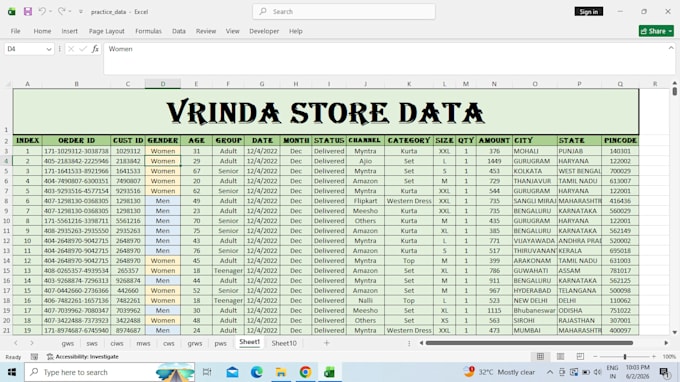Go to previous sheet tabs with left arrow
This screenshot has height=382, width=680.
point(16,343)
